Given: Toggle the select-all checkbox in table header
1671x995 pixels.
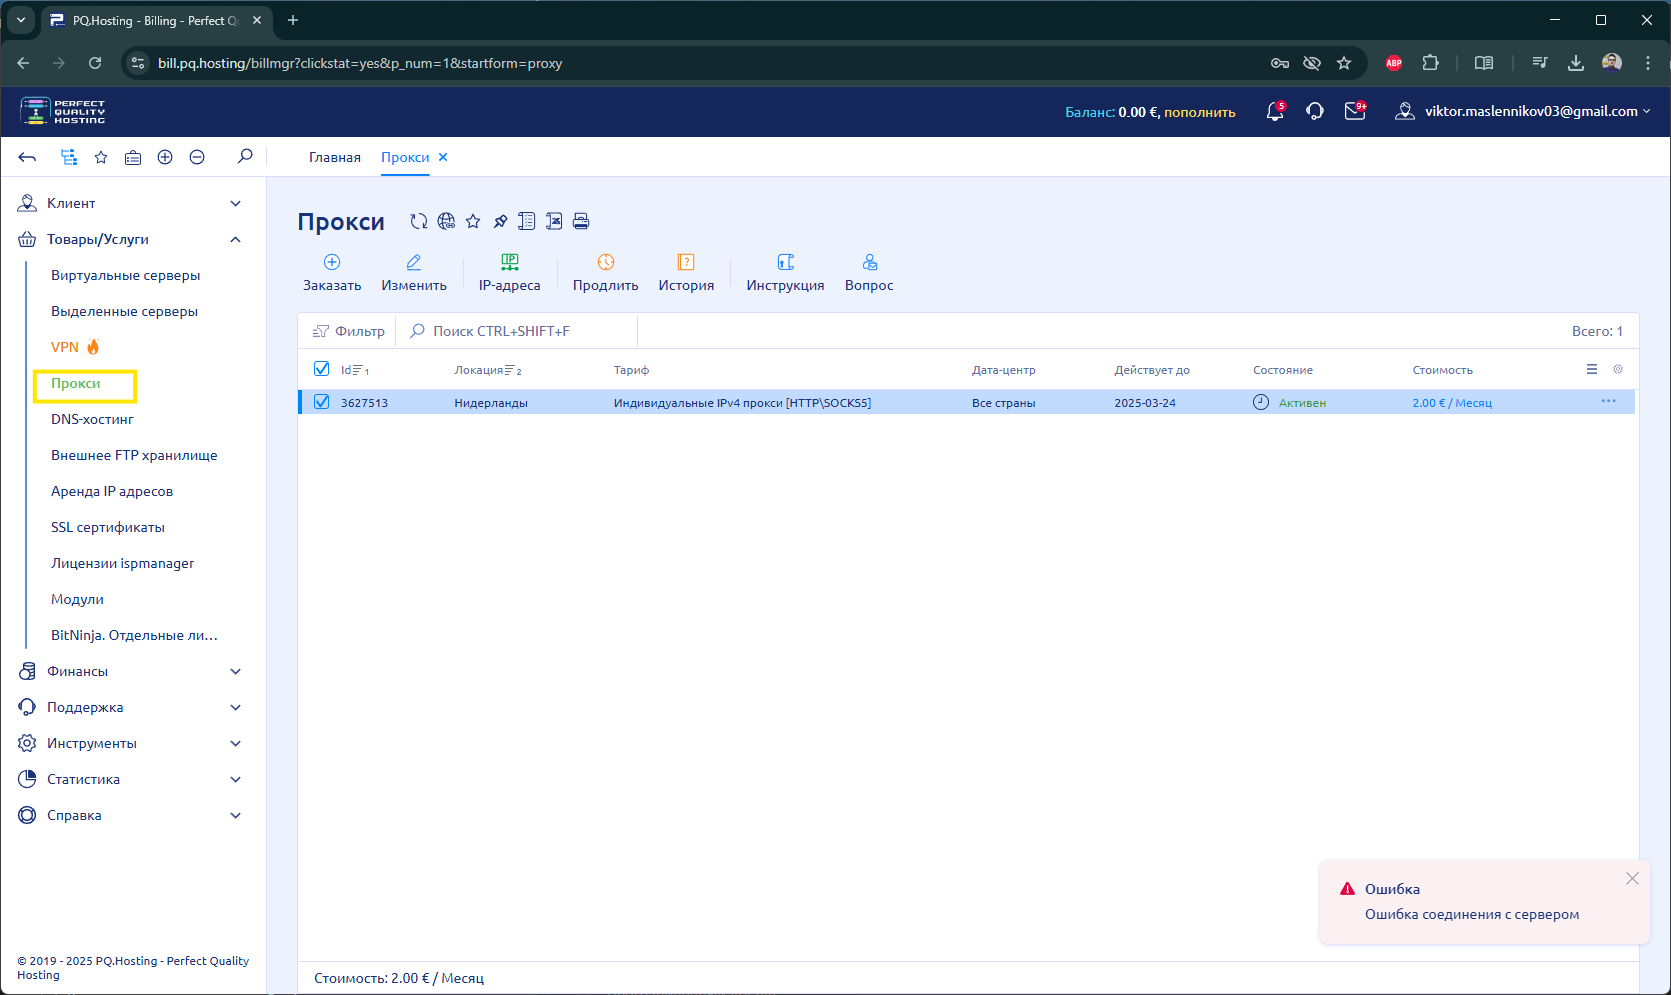Looking at the screenshot, I should click(321, 369).
